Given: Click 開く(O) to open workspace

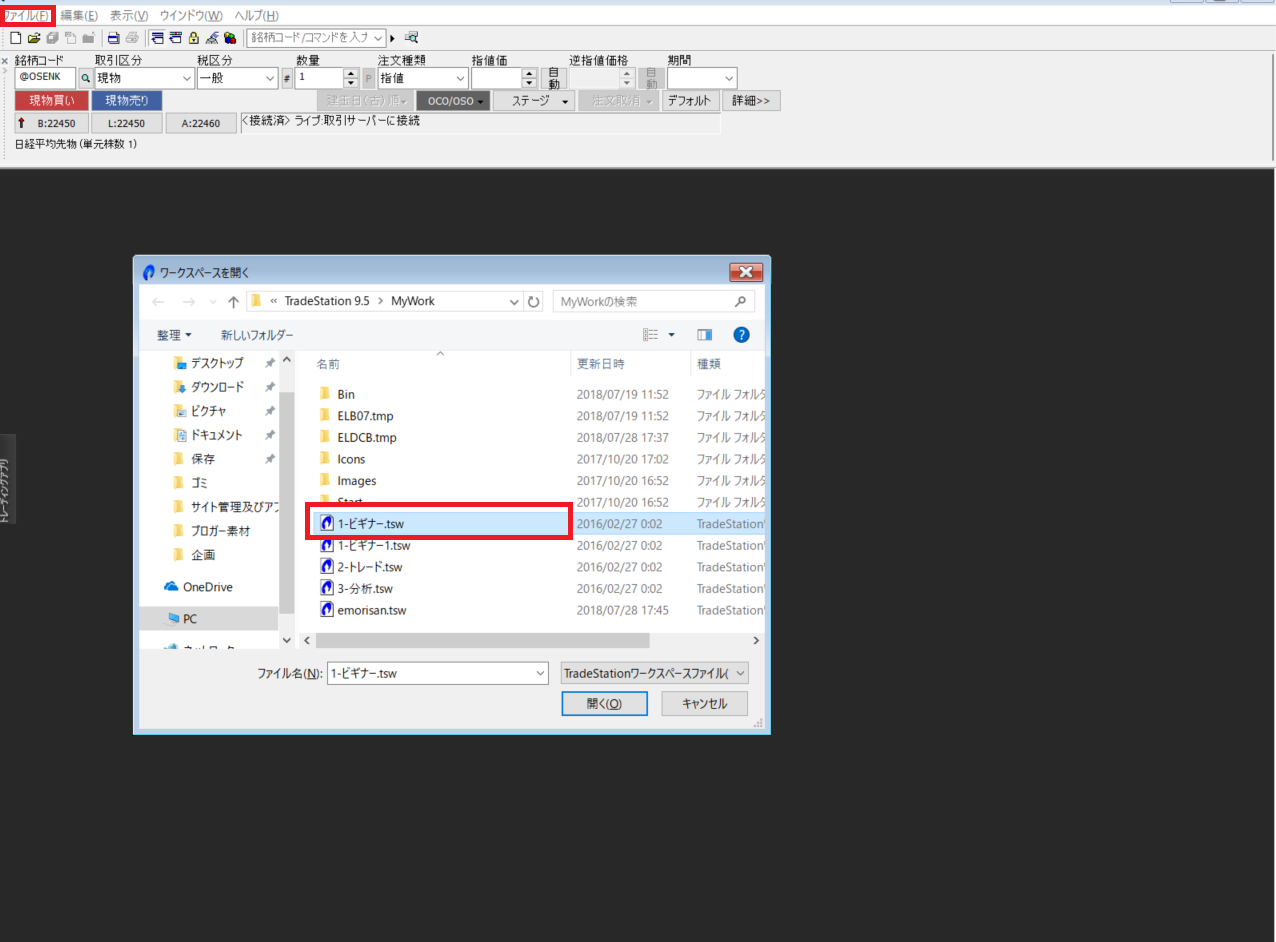Looking at the screenshot, I should pos(605,704).
